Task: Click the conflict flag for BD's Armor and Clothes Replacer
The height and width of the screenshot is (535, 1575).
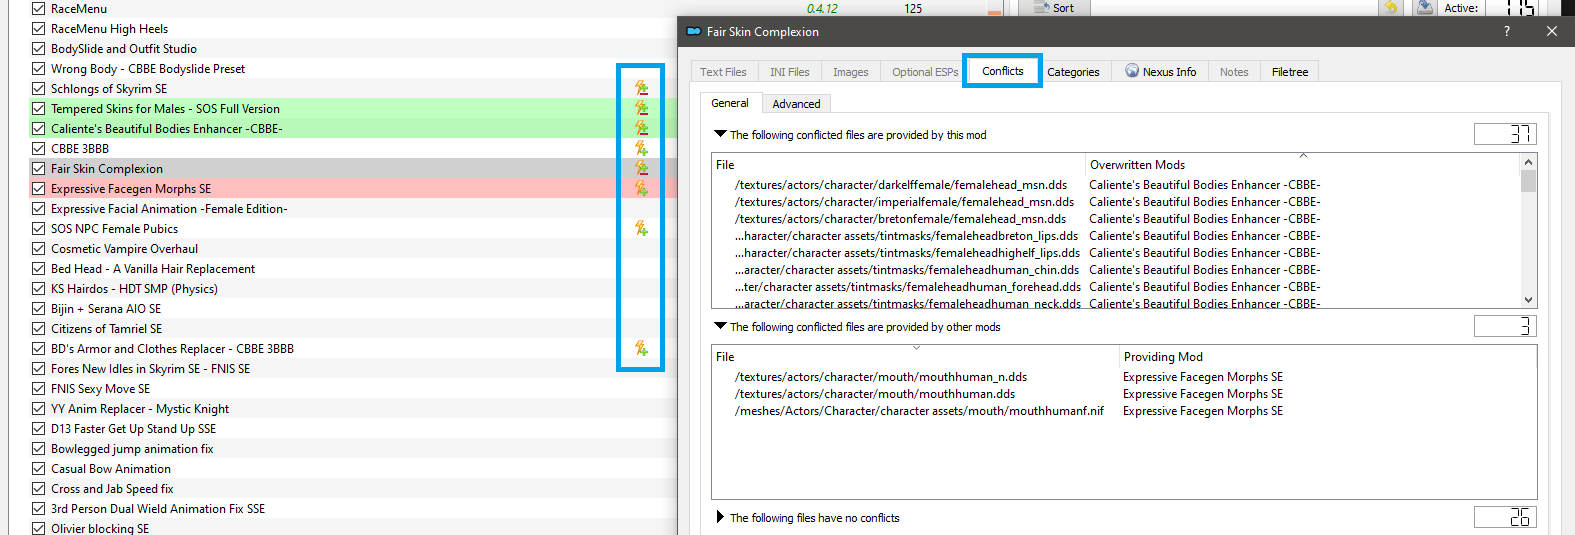Action: [x=641, y=348]
